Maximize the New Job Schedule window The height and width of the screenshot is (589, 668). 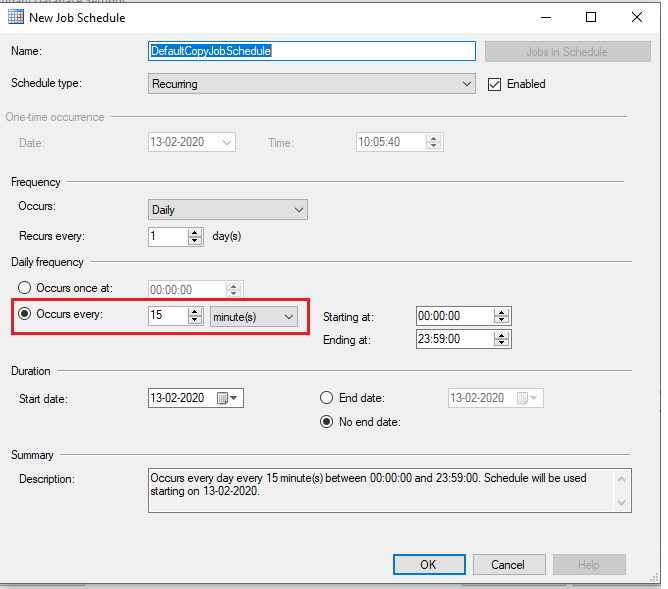(591, 17)
